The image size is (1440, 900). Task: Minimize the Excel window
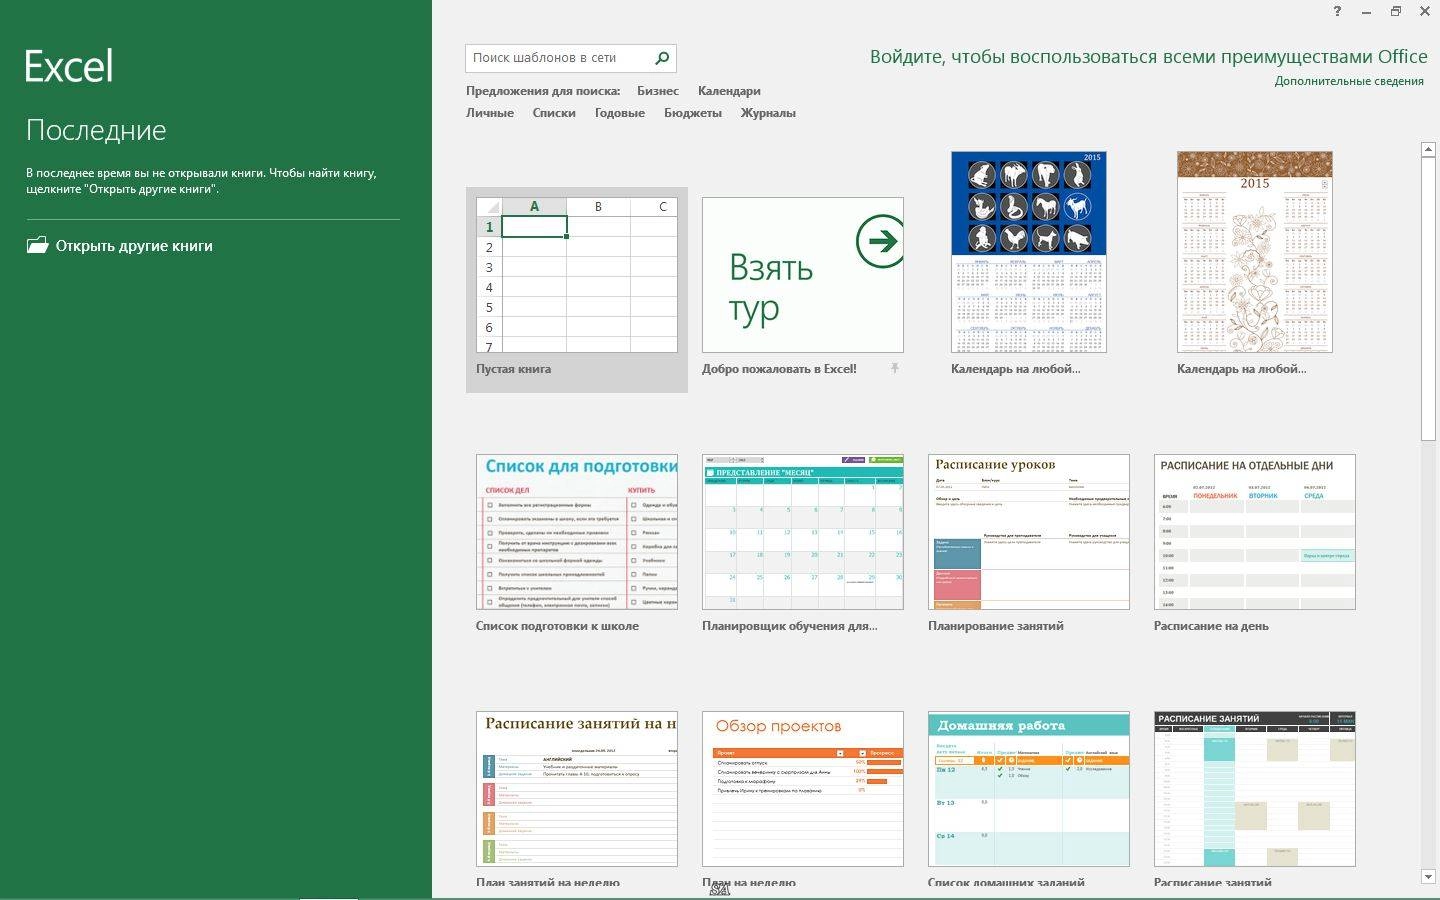(1367, 11)
